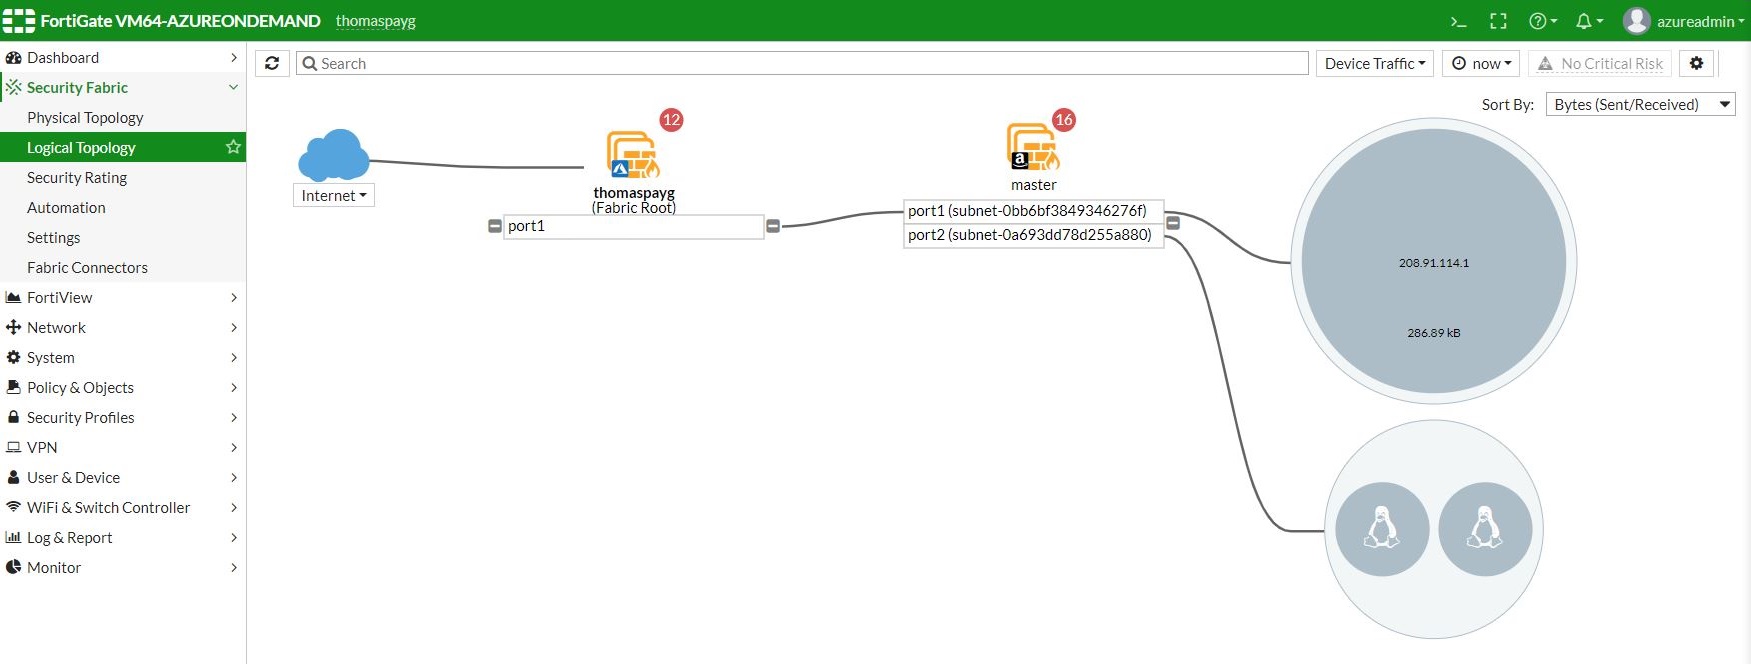Expand the FortiView menu
This screenshot has width=1751, height=664.
[x=123, y=297]
